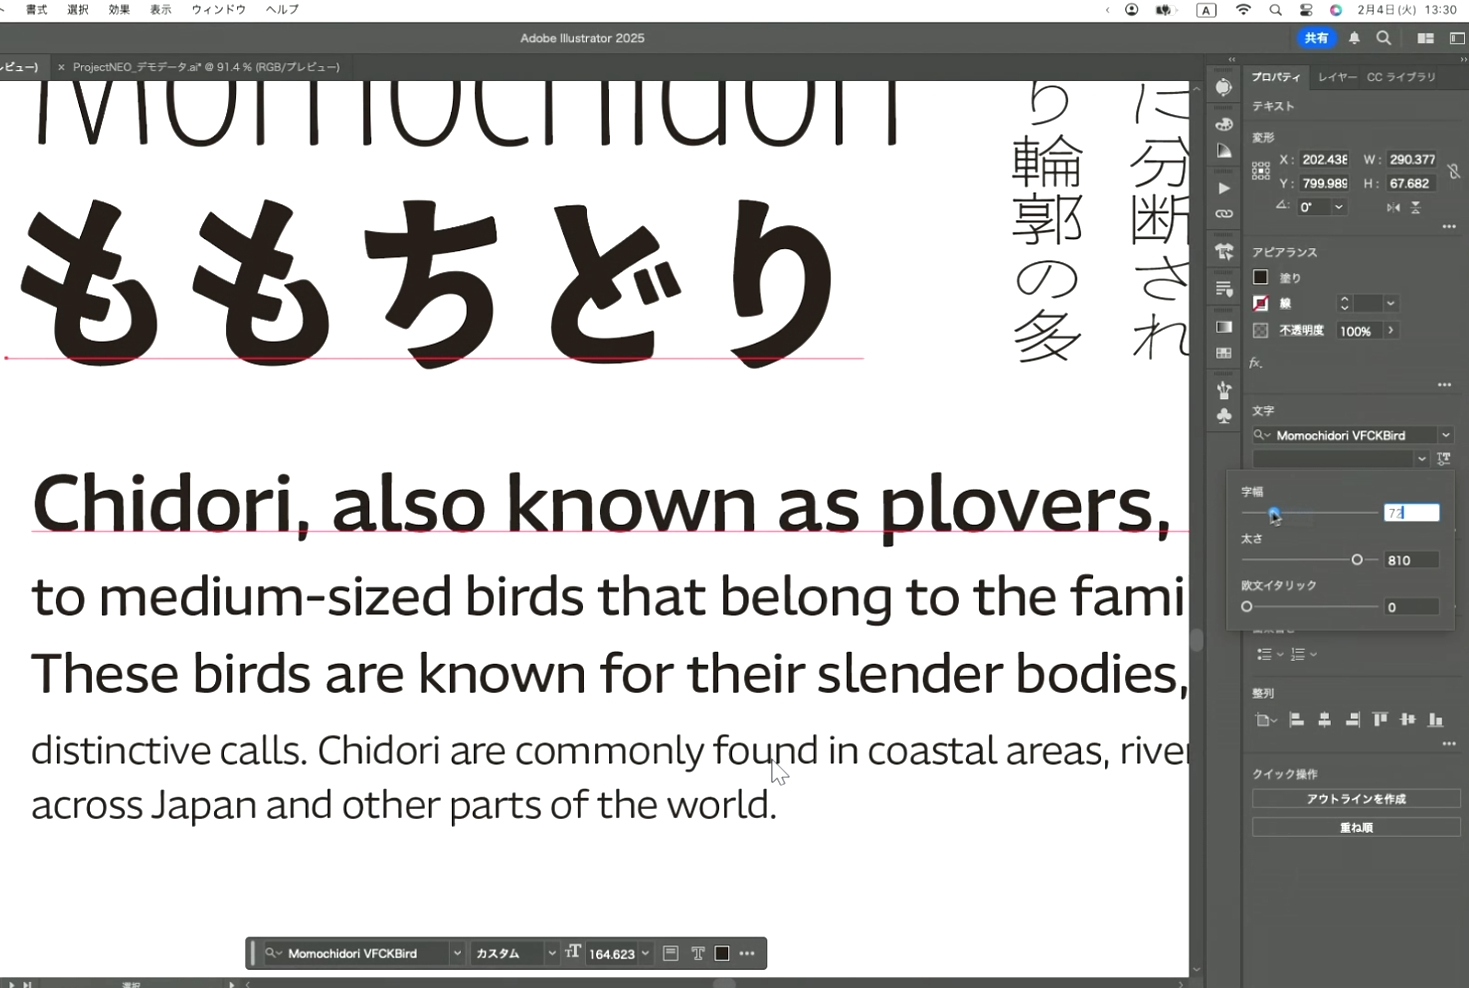The height and width of the screenshot is (988, 1469).
Task: Open the Brushes dock panel icon
Action: pyautogui.click(x=1224, y=390)
